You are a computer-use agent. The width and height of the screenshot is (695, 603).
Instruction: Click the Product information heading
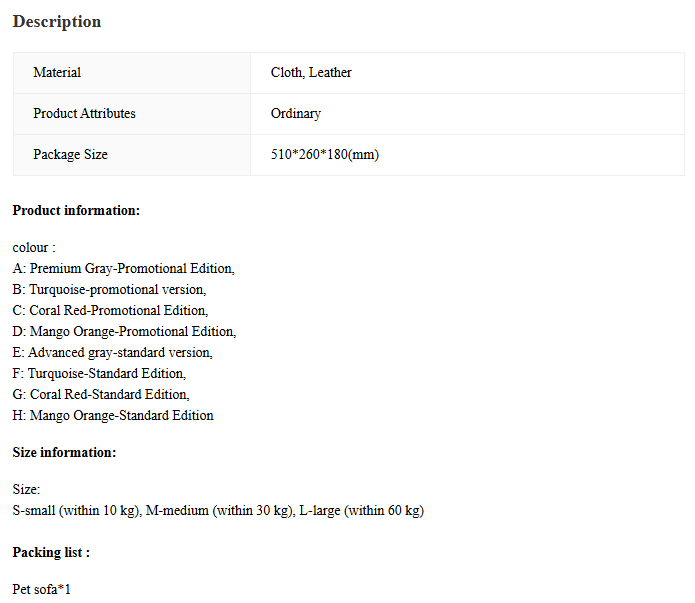tap(76, 210)
